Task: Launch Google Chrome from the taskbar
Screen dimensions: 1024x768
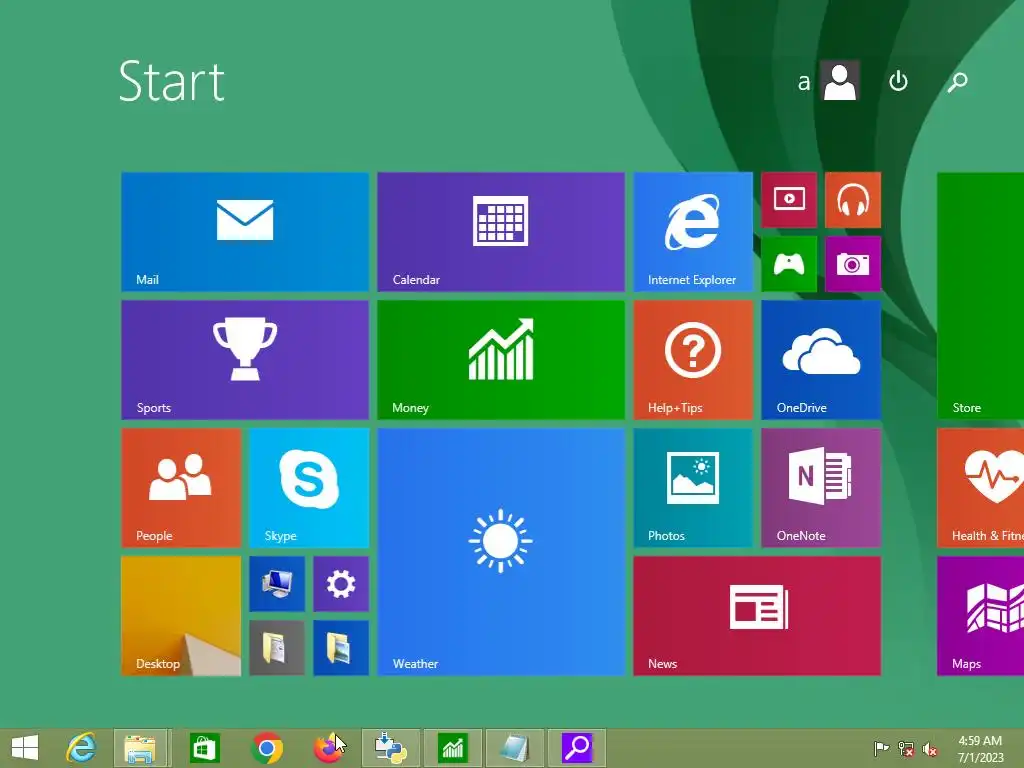Action: tap(266, 748)
